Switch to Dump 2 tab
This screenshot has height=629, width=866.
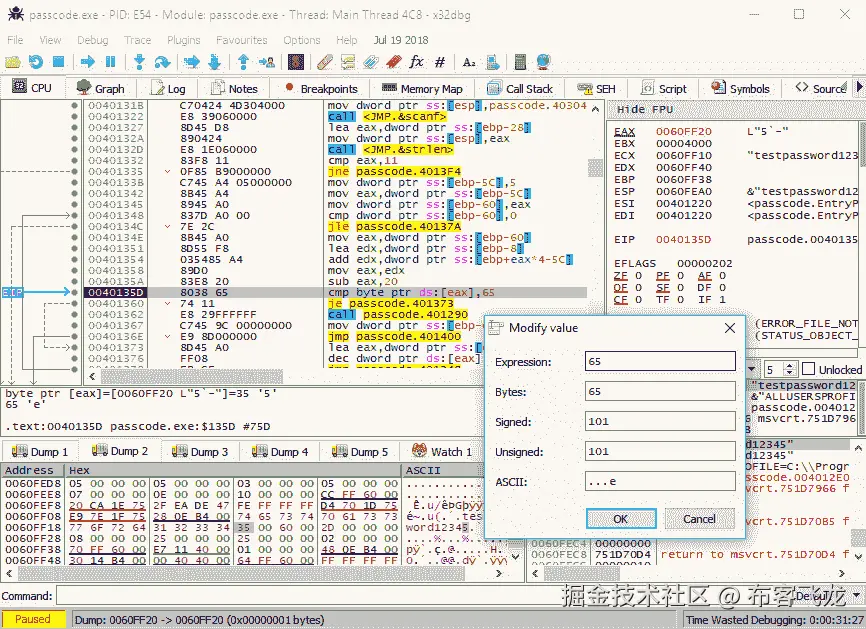pos(120,451)
